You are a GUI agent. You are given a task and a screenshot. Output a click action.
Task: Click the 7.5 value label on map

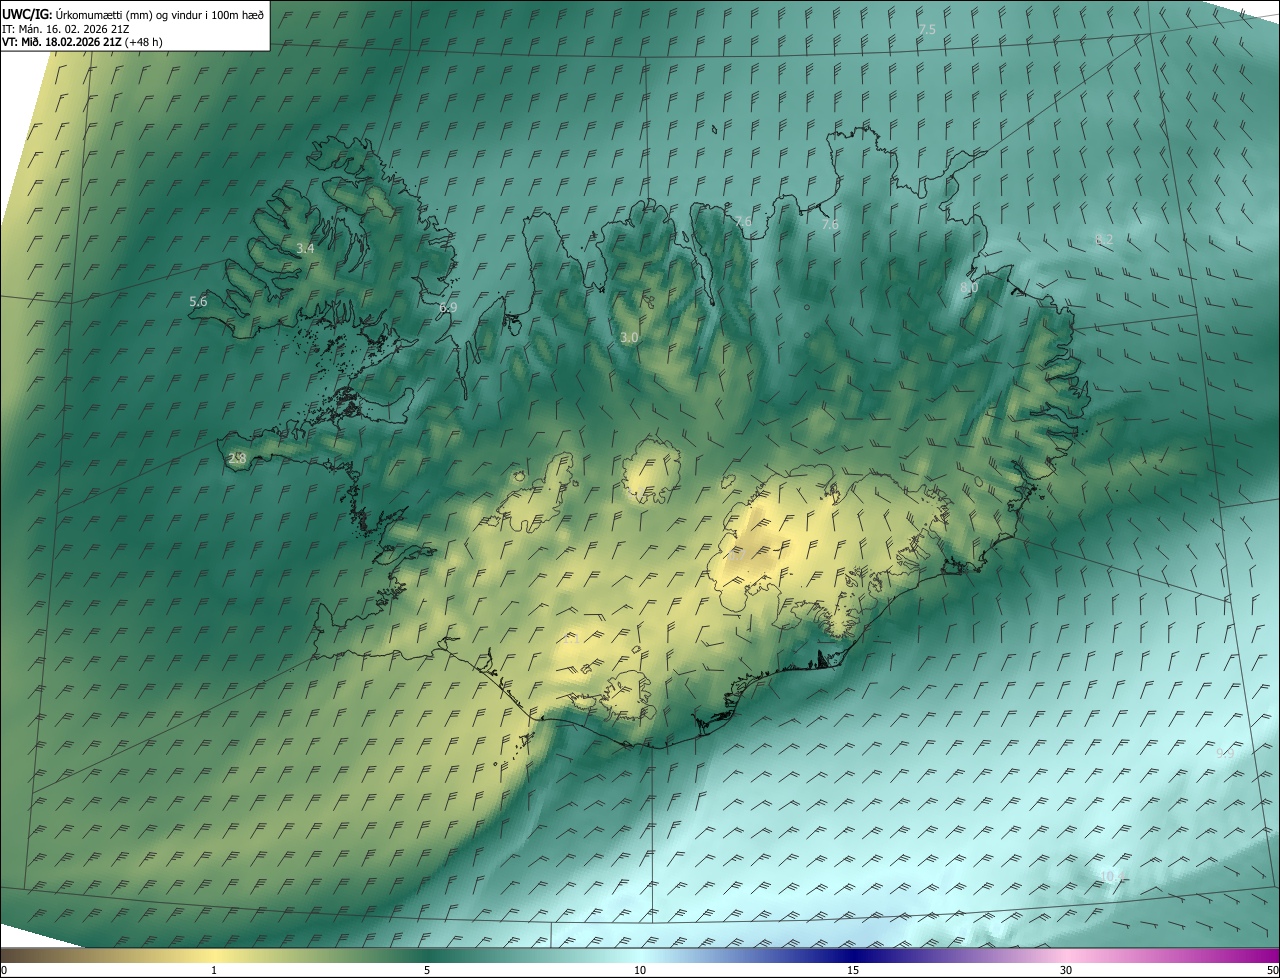click(927, 30)
